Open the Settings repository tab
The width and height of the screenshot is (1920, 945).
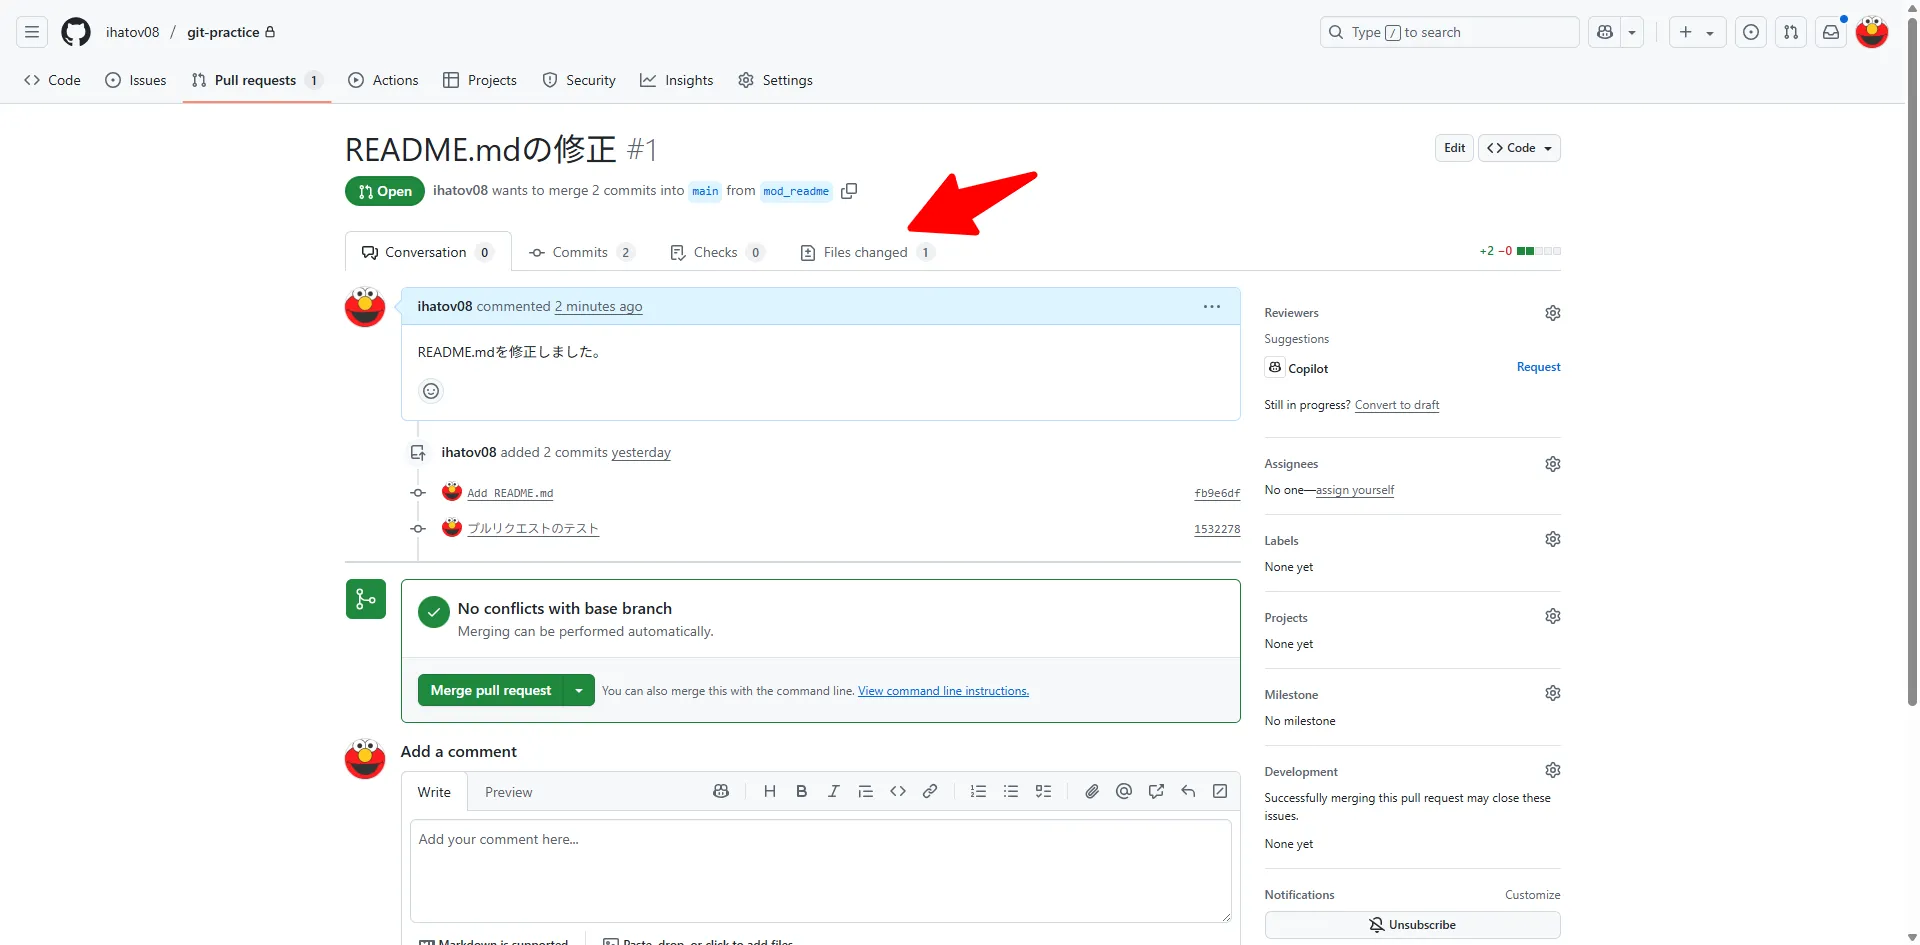(x=775, y=80)
